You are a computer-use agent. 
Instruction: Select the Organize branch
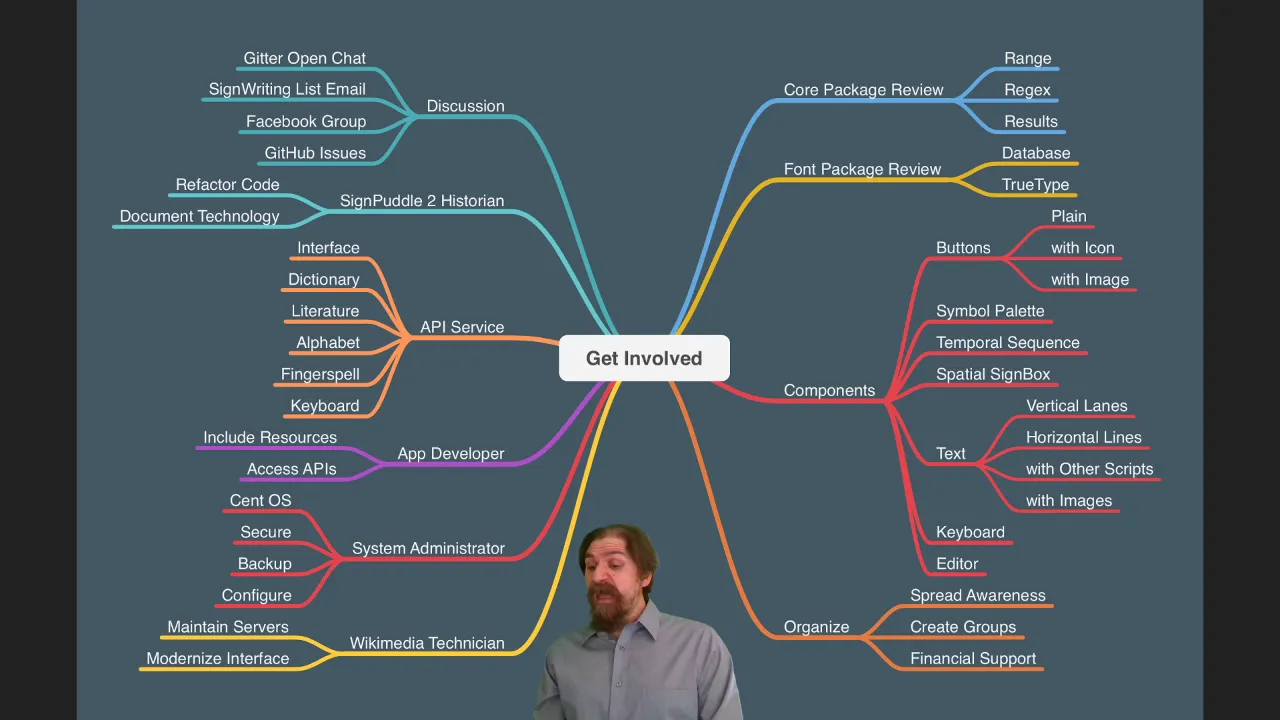(x=816, y=628)
